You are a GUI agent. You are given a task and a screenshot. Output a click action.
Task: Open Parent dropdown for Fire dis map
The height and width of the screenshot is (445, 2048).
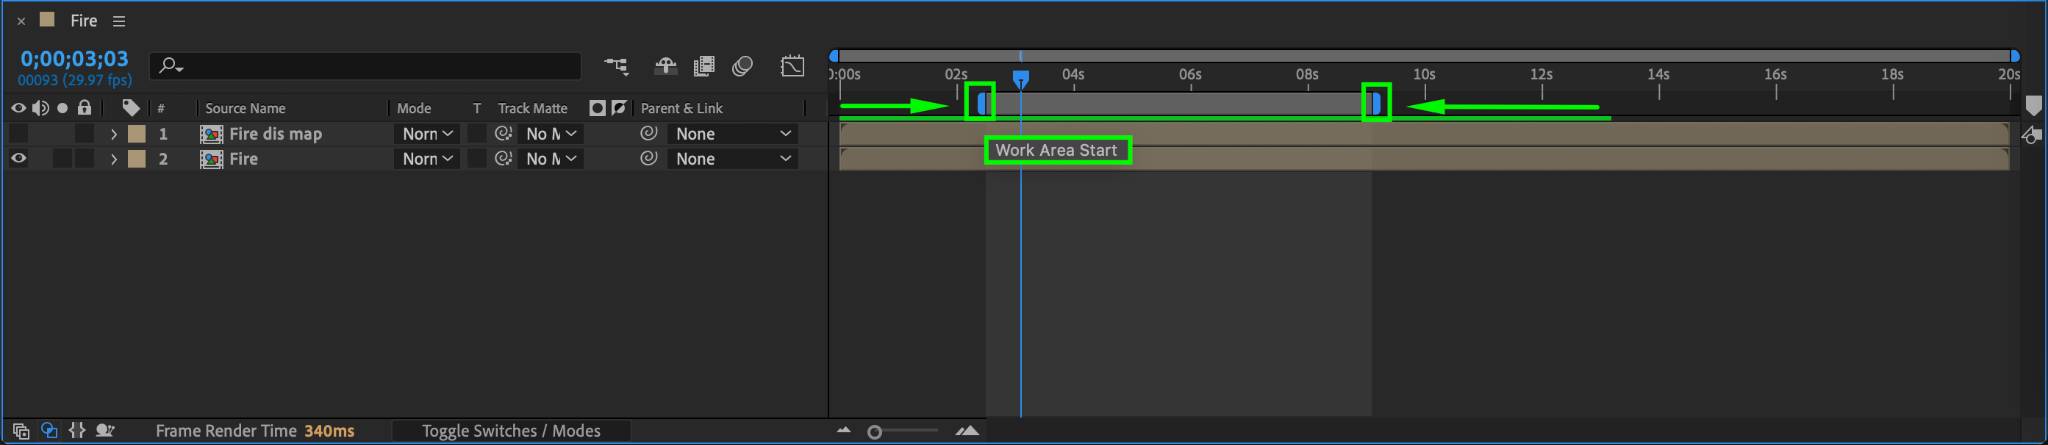click(x=733, y=133)
